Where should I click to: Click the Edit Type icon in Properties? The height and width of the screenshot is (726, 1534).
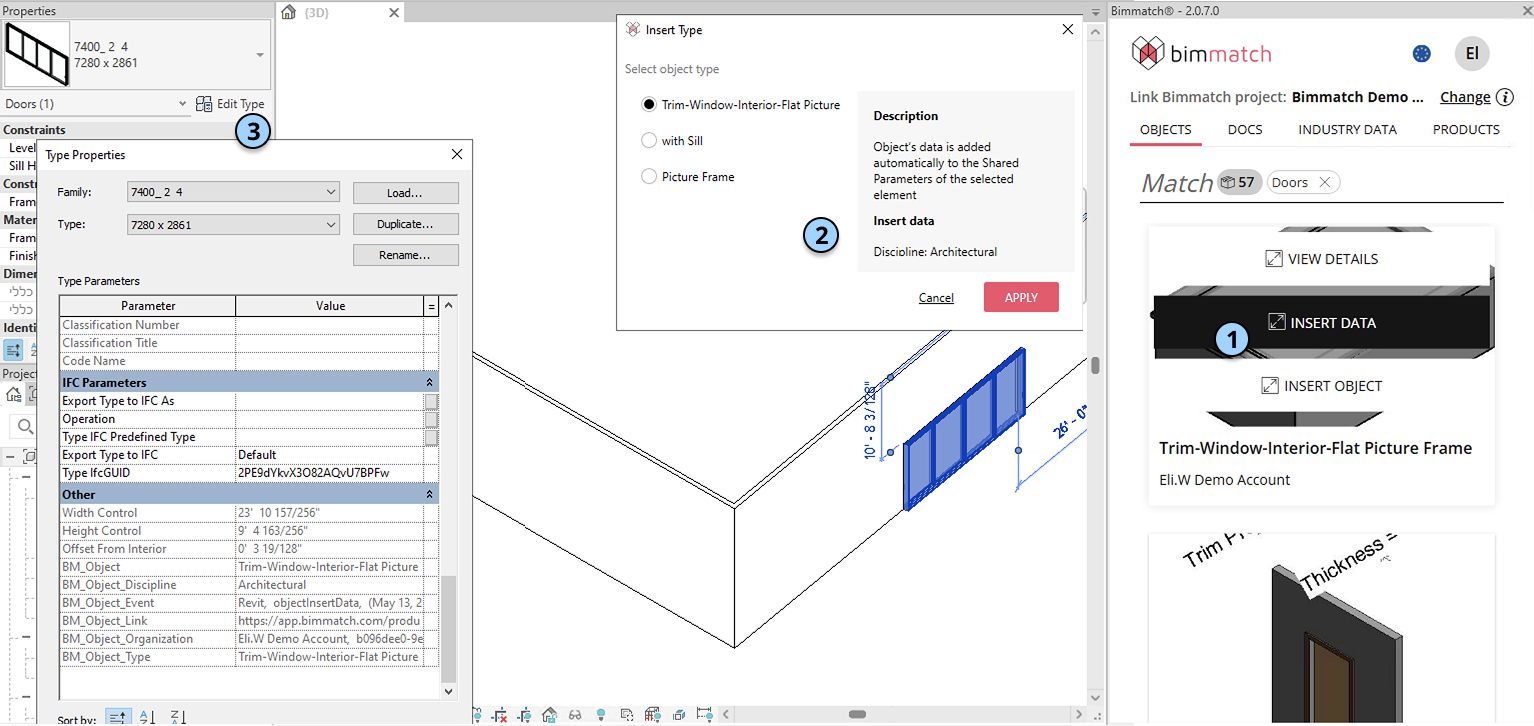(x=204, y=104)
